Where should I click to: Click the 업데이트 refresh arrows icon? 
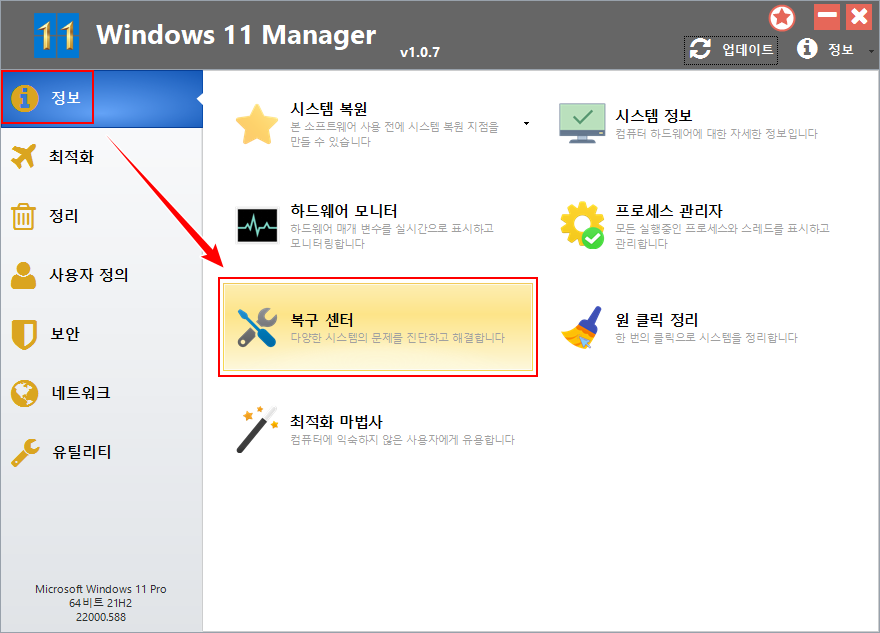tap(700, 49)
